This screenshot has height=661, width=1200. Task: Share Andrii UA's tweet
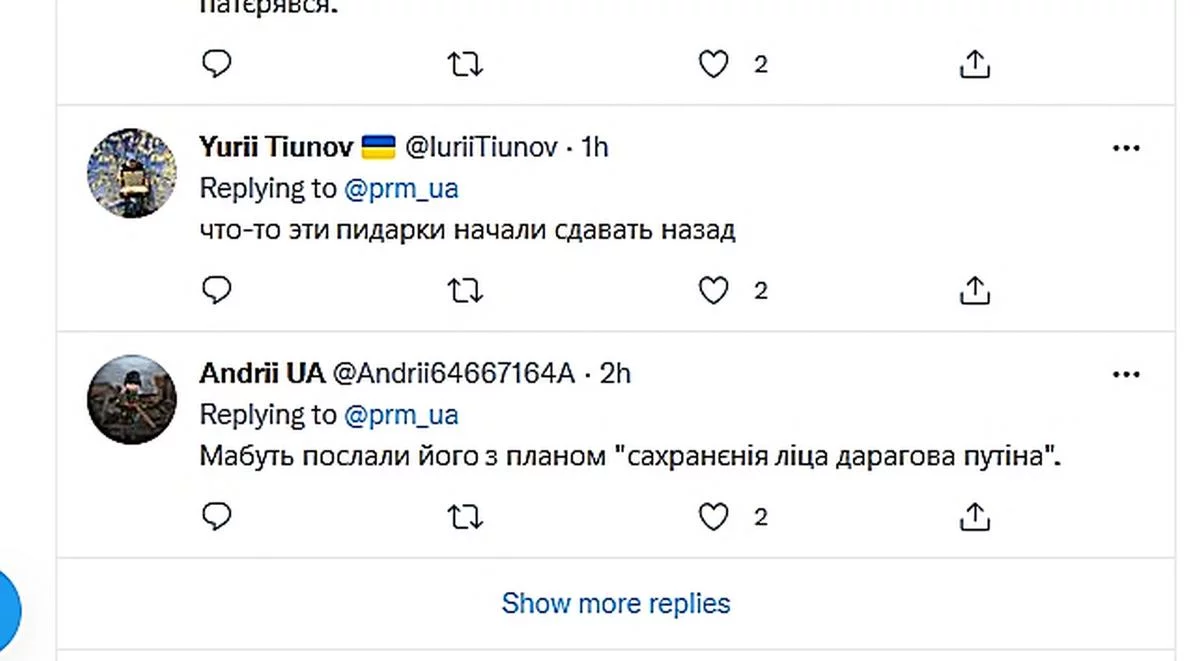coord(974,517)
